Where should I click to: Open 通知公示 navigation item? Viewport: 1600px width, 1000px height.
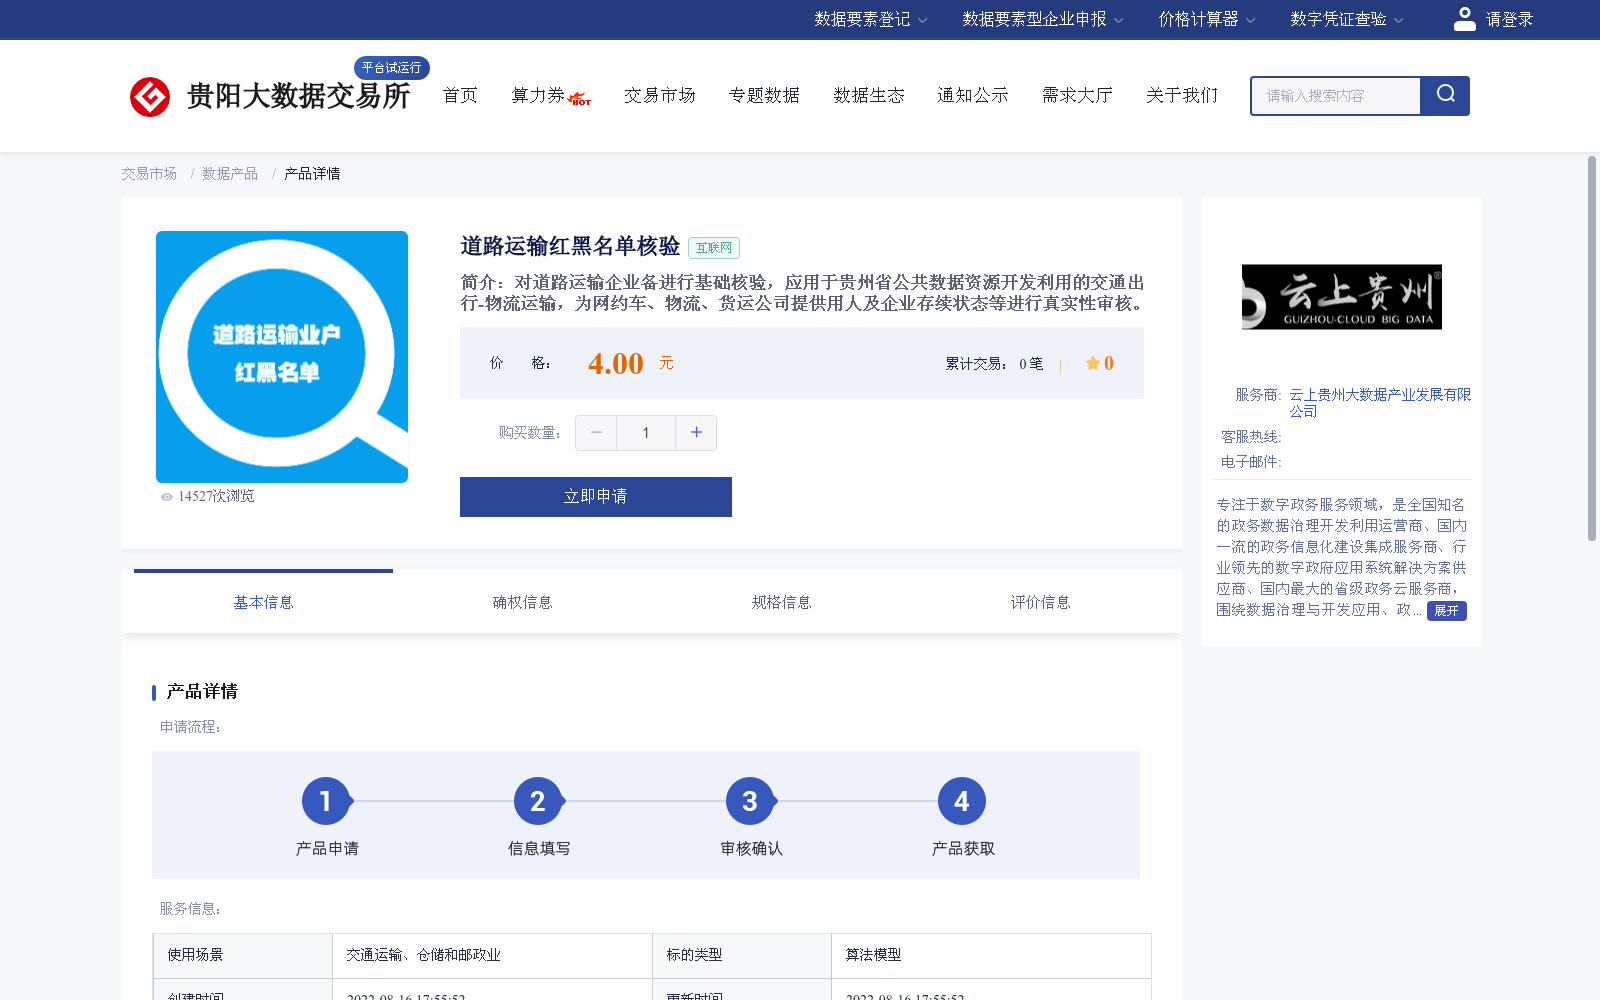pos(973,96)
